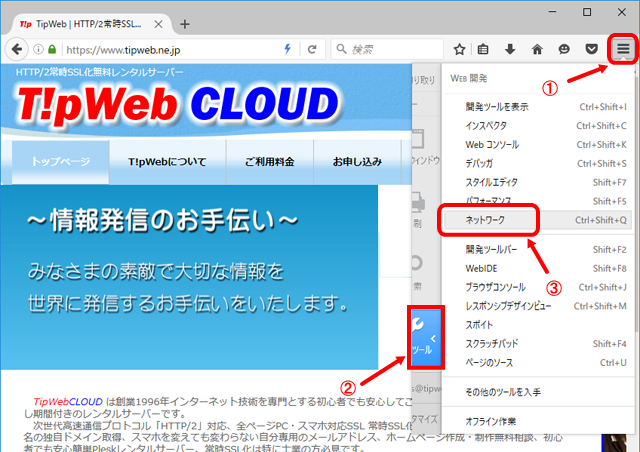This screenshot has height=452, width=640.
Task: Click the Pocket icon in toolbar
Action: (x=591, y=49)
